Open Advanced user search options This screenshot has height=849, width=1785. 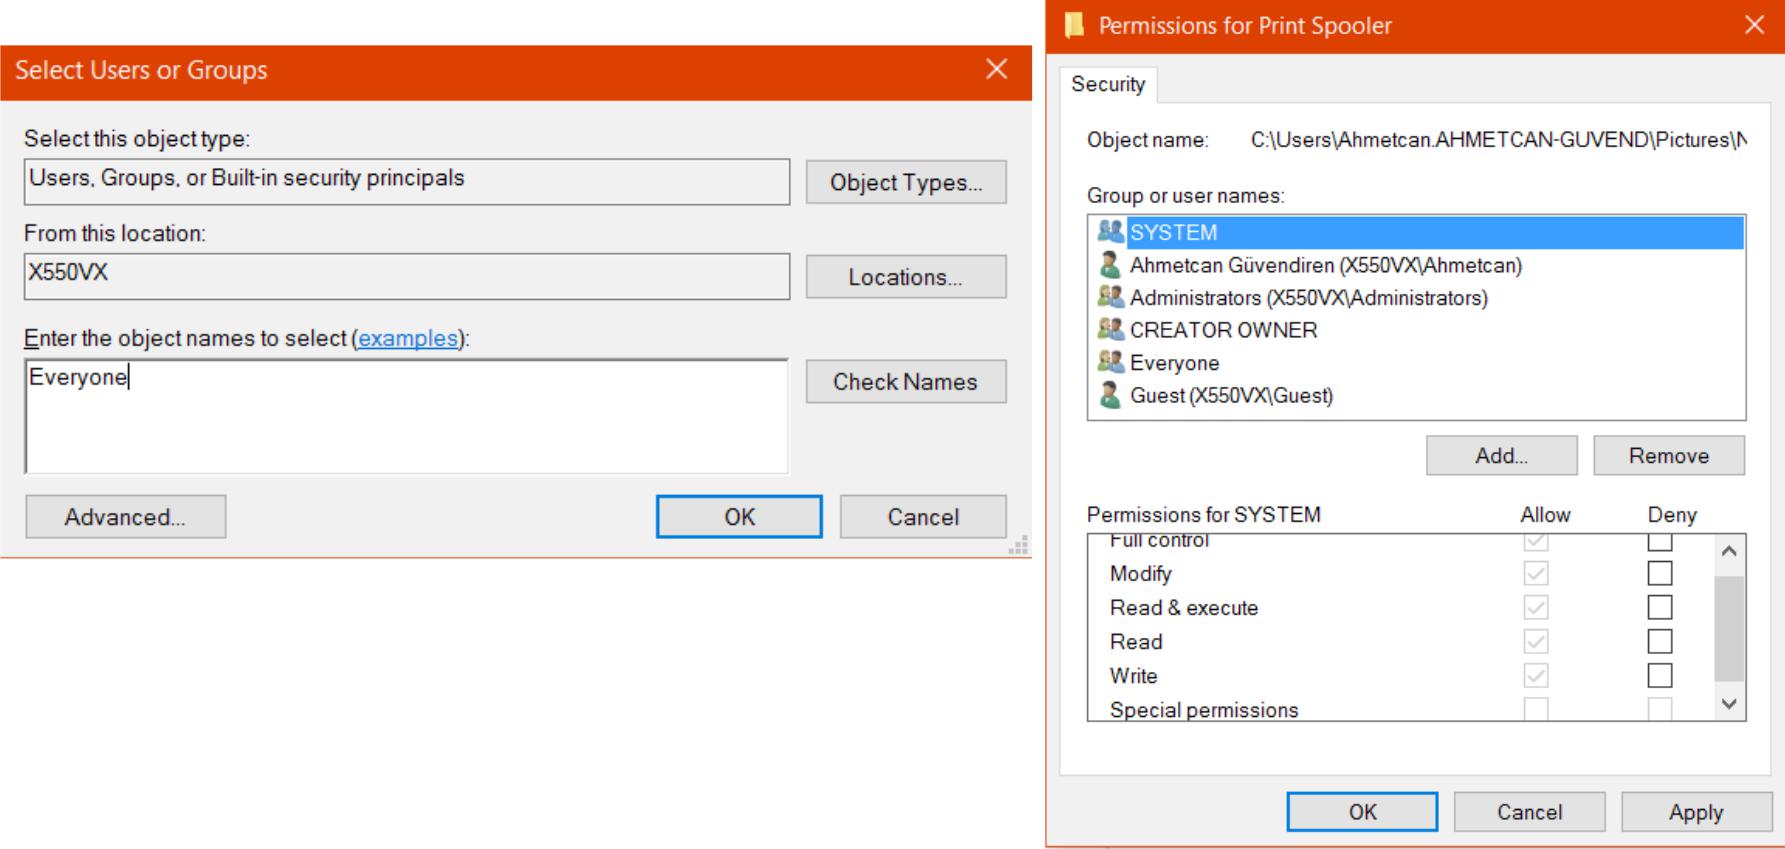(125, 517)
